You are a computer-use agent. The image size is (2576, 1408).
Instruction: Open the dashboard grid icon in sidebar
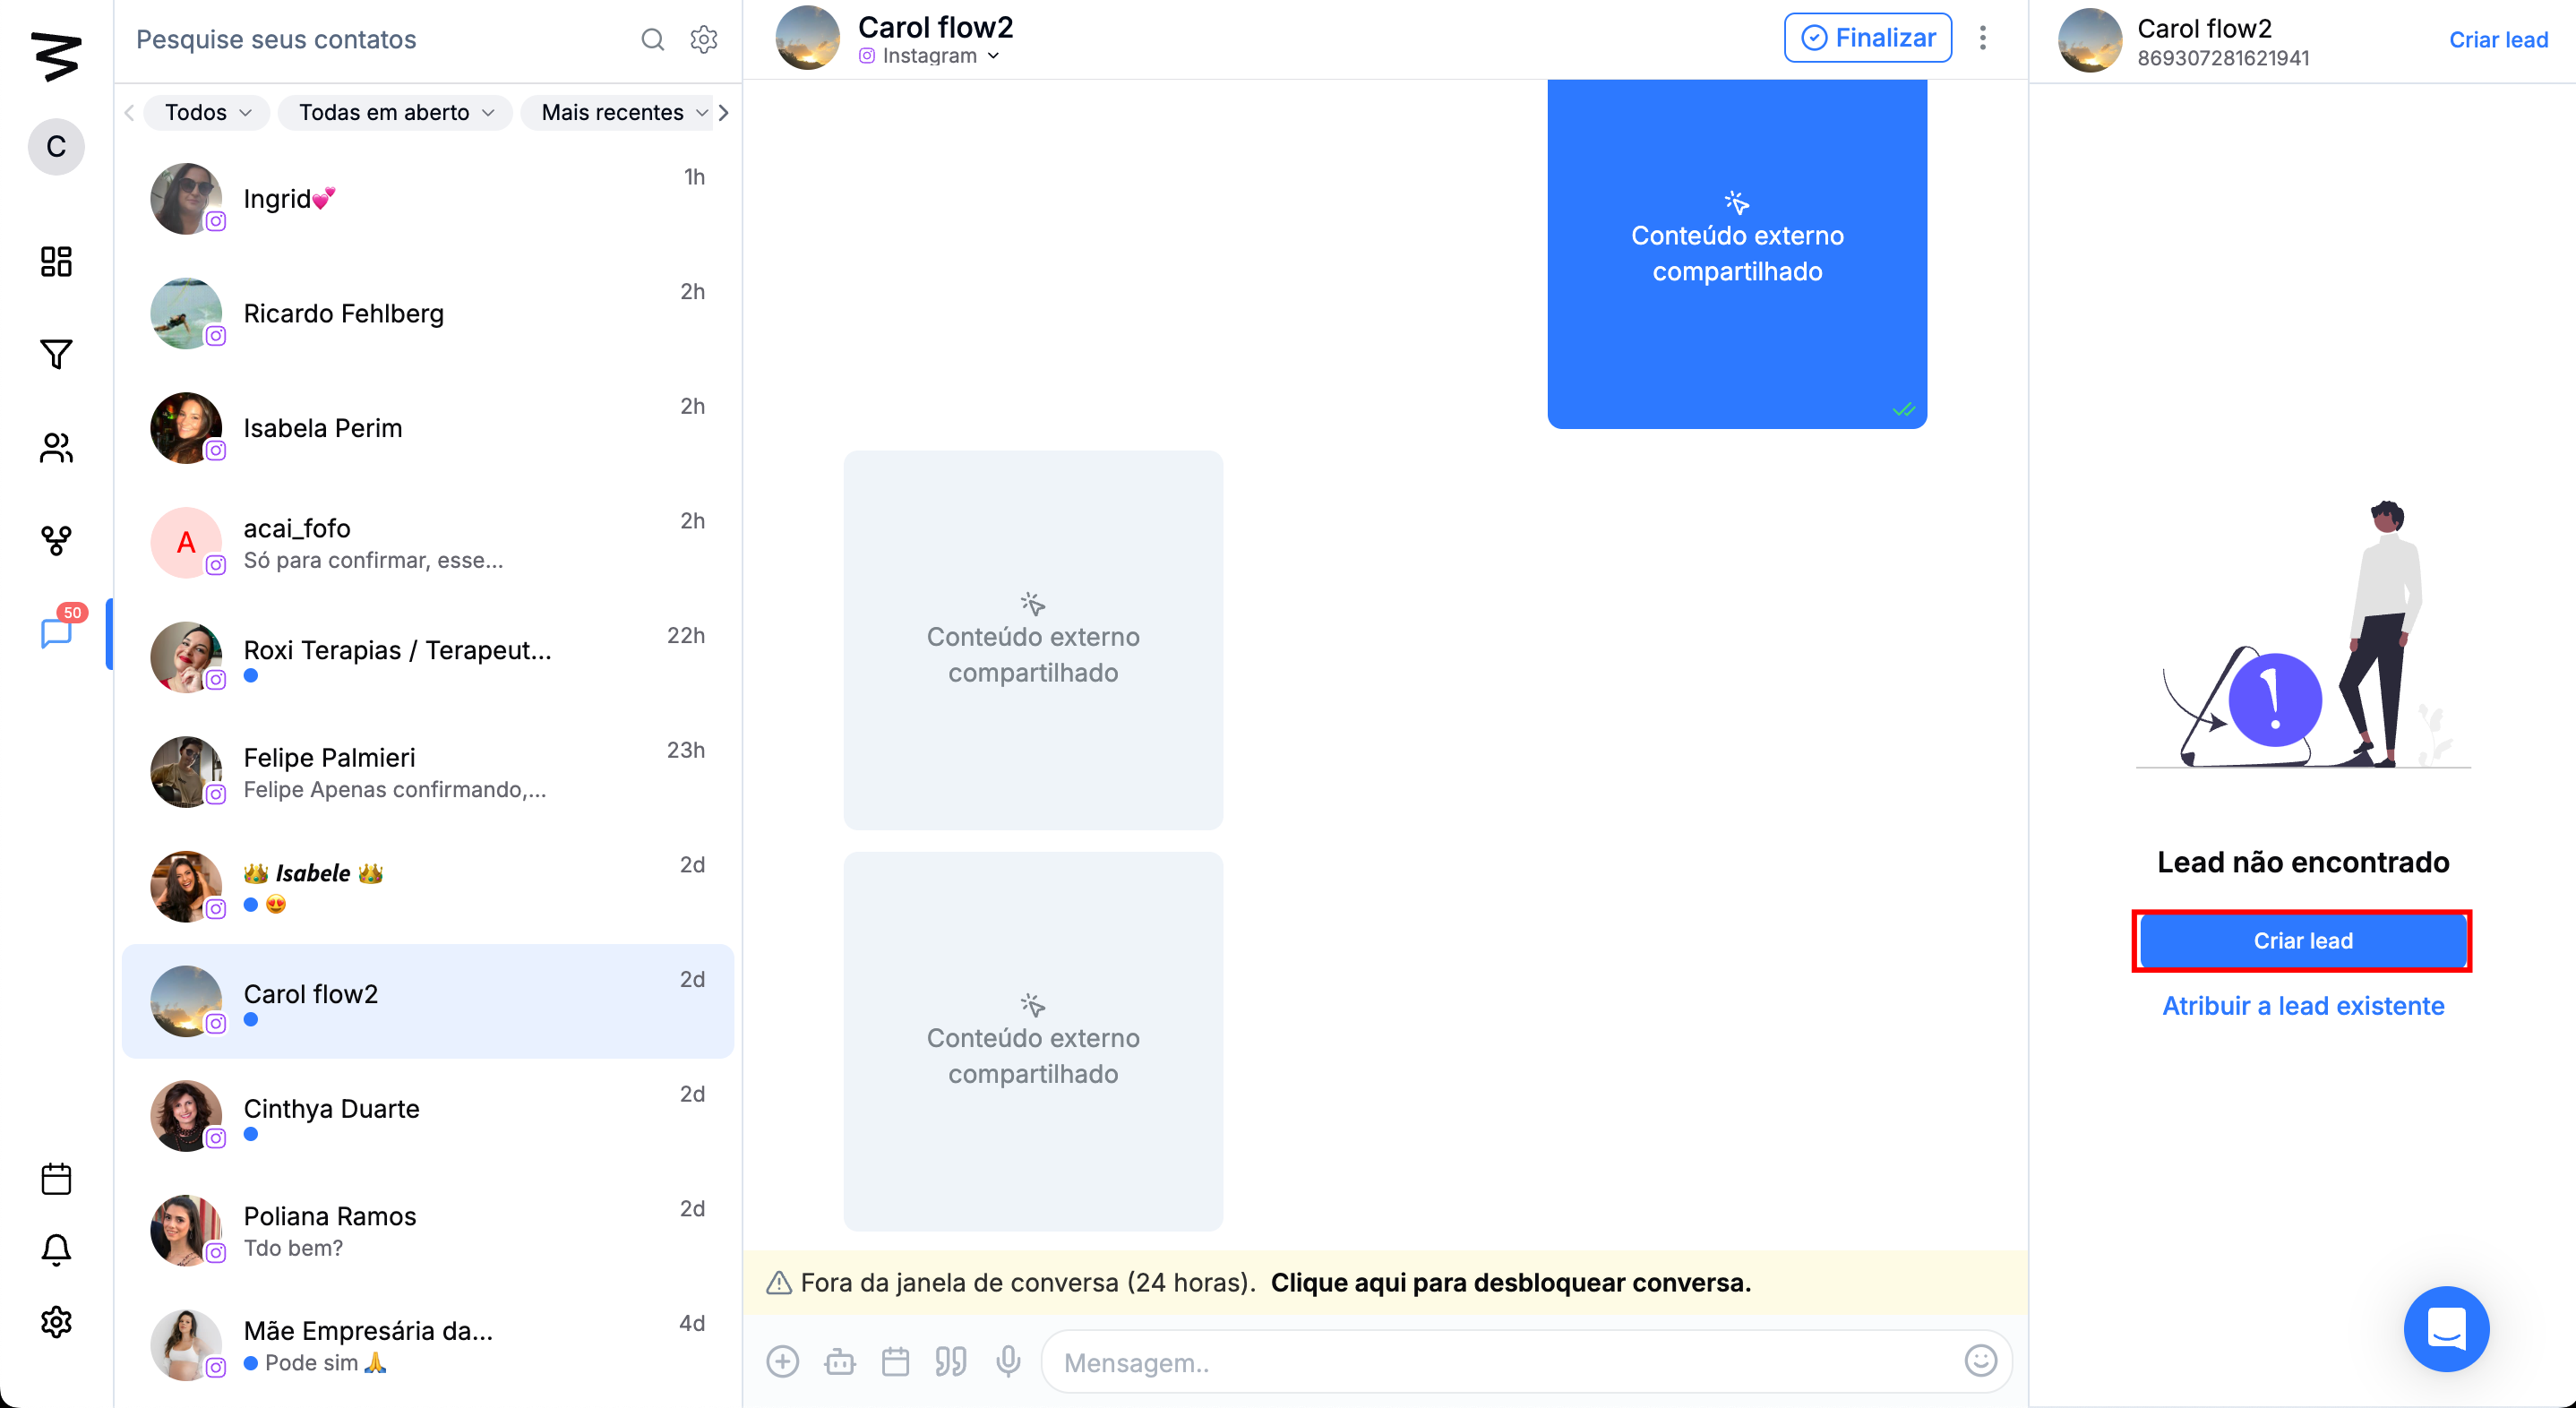56,261
